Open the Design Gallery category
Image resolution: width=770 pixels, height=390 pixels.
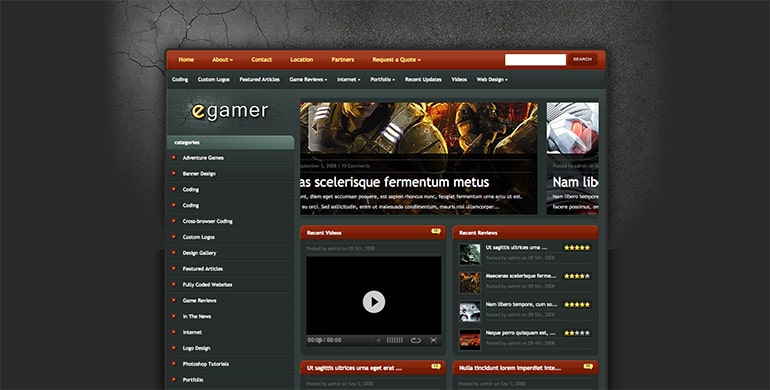tap(199, 253)
